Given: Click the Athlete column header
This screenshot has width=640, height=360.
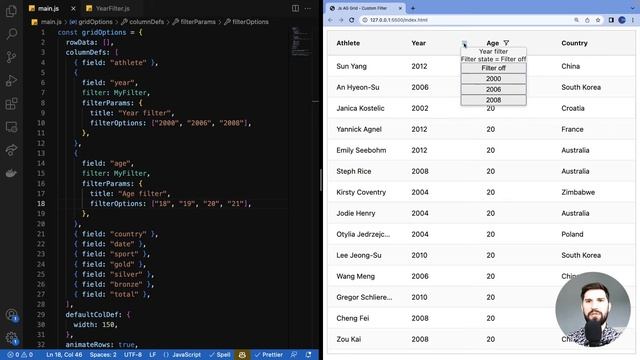Looking at the screenshot, I should pos(348,43).
